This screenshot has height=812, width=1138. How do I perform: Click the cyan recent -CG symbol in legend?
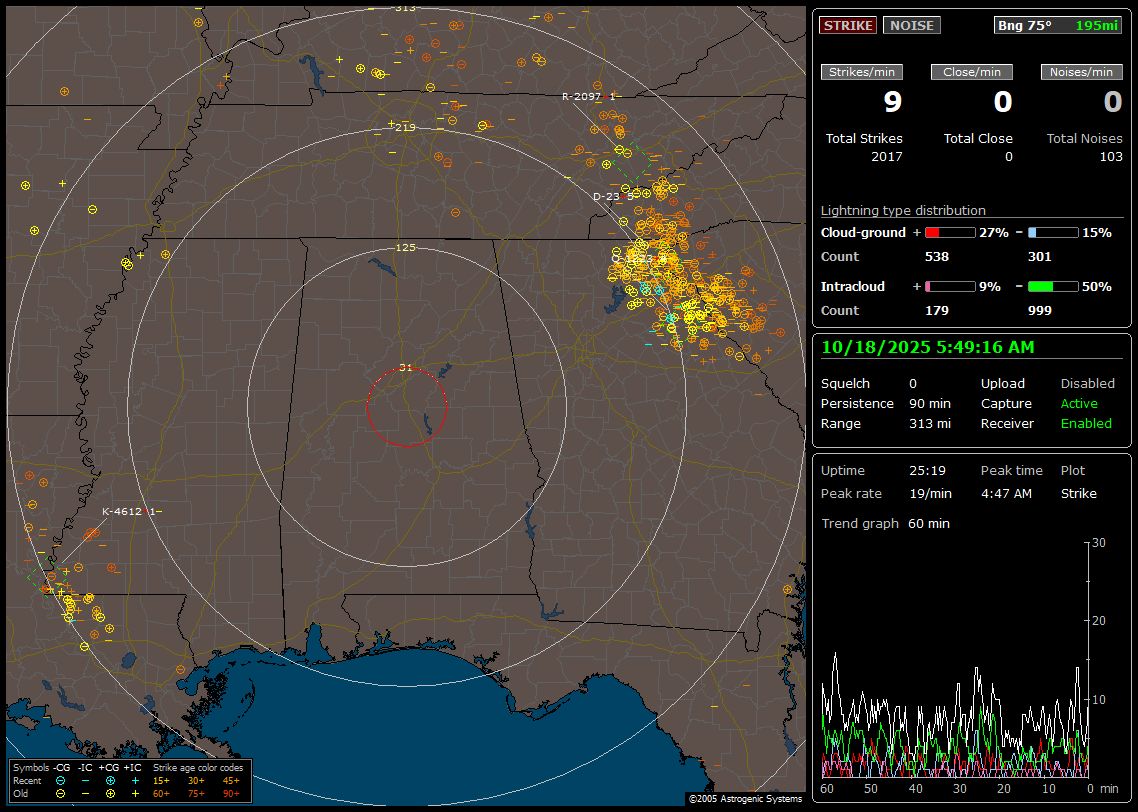61,780
